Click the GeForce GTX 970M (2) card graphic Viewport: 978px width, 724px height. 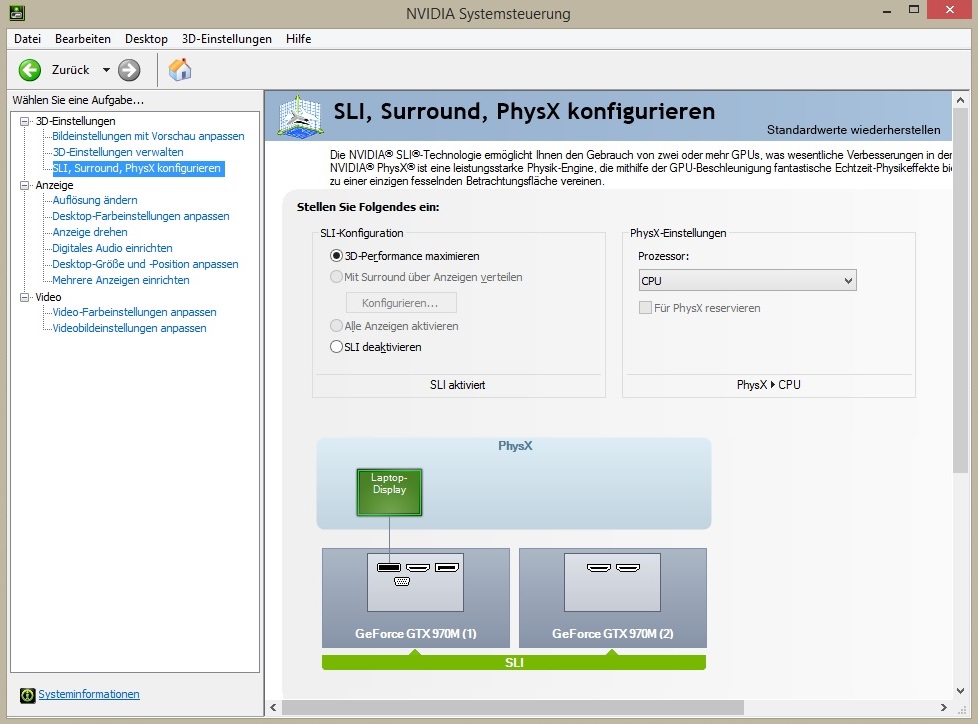pos(612,597)
